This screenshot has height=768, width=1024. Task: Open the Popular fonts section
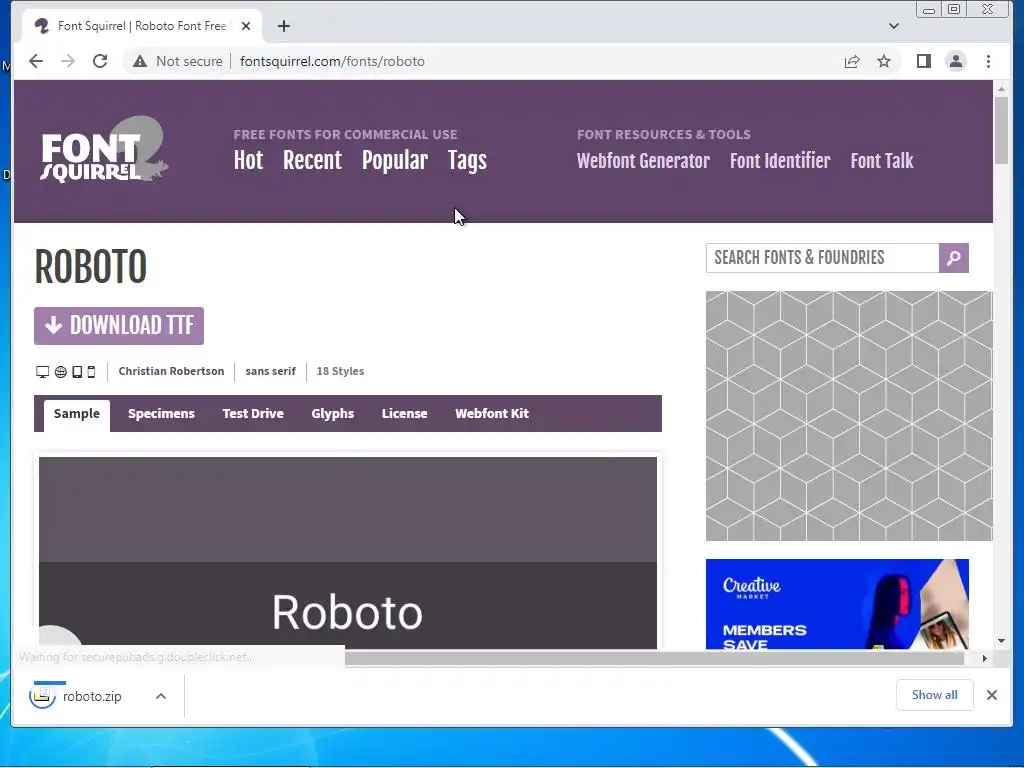[395, 161]
